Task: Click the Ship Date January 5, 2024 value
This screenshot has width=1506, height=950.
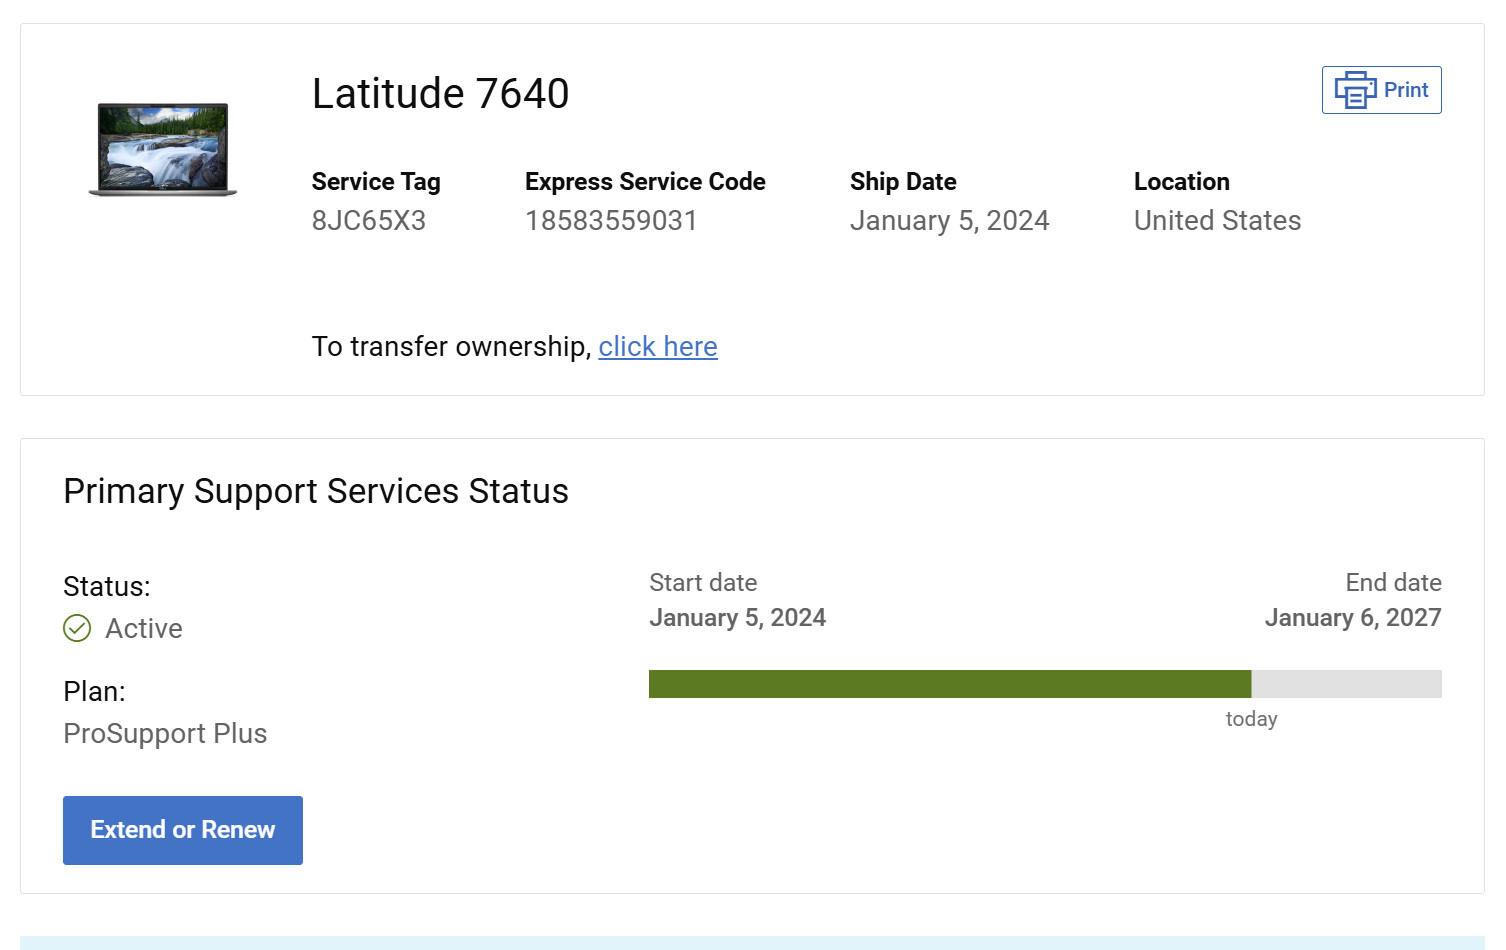Action: coord(949,221)
